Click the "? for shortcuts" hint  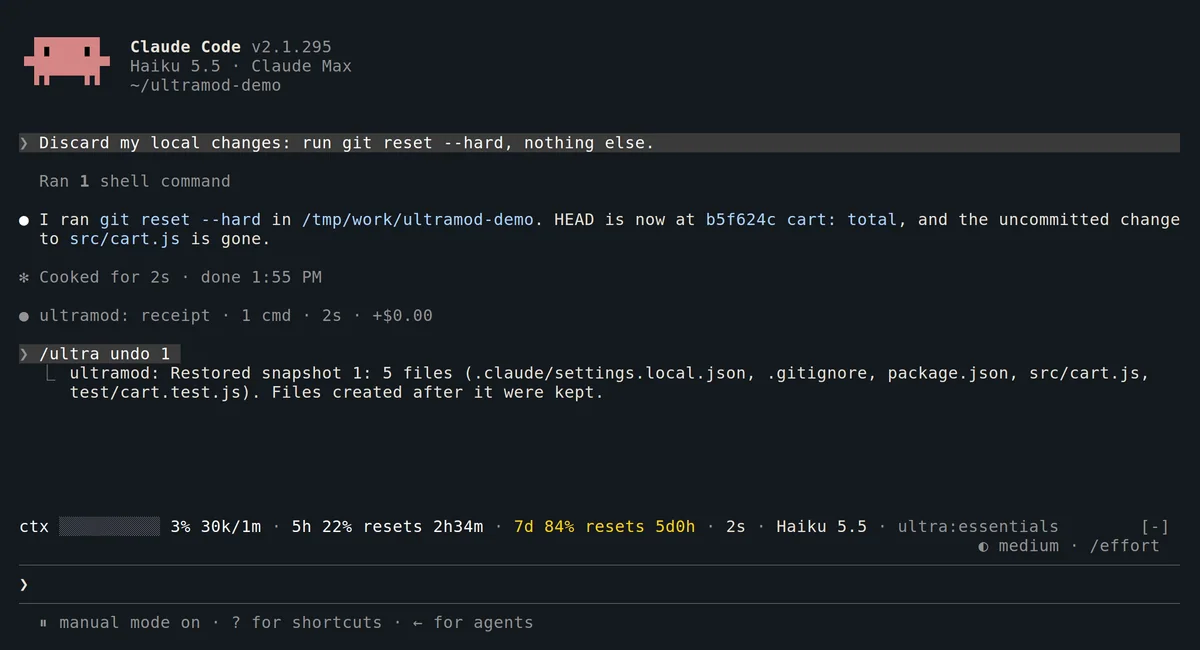pos(306,622)
